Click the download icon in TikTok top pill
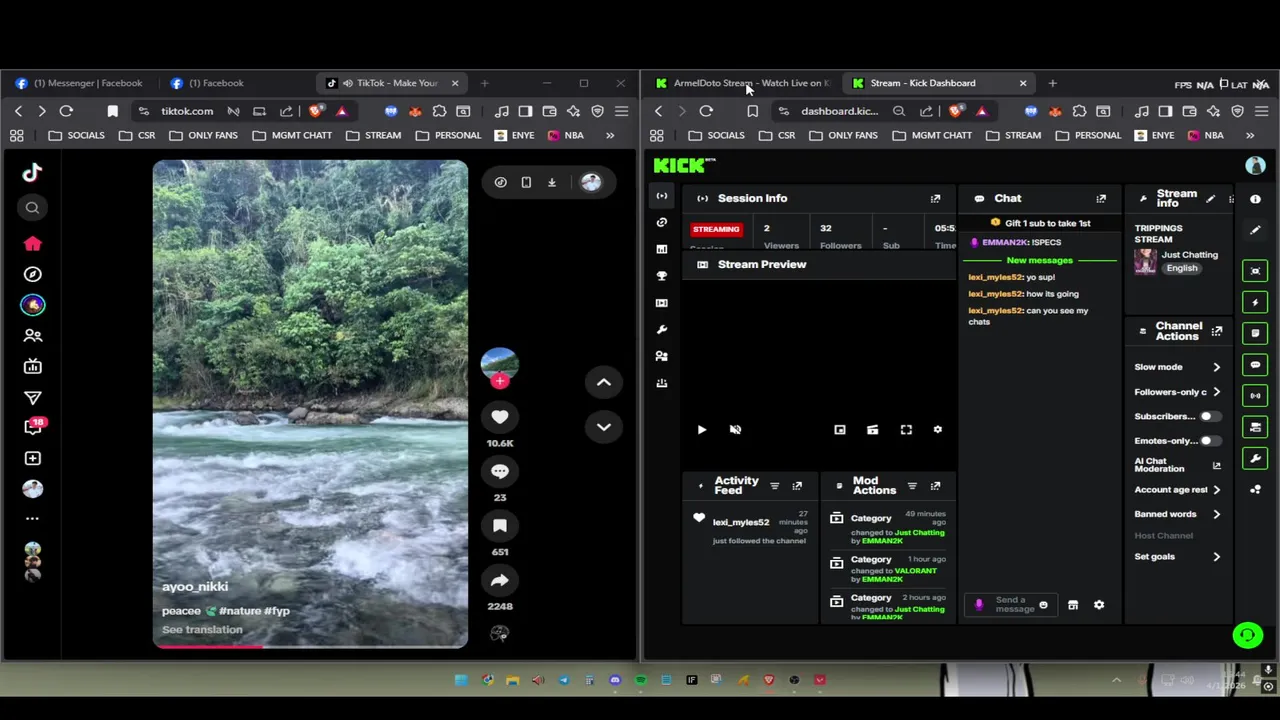Viewport: 1280px width, 720px height. 551,182
